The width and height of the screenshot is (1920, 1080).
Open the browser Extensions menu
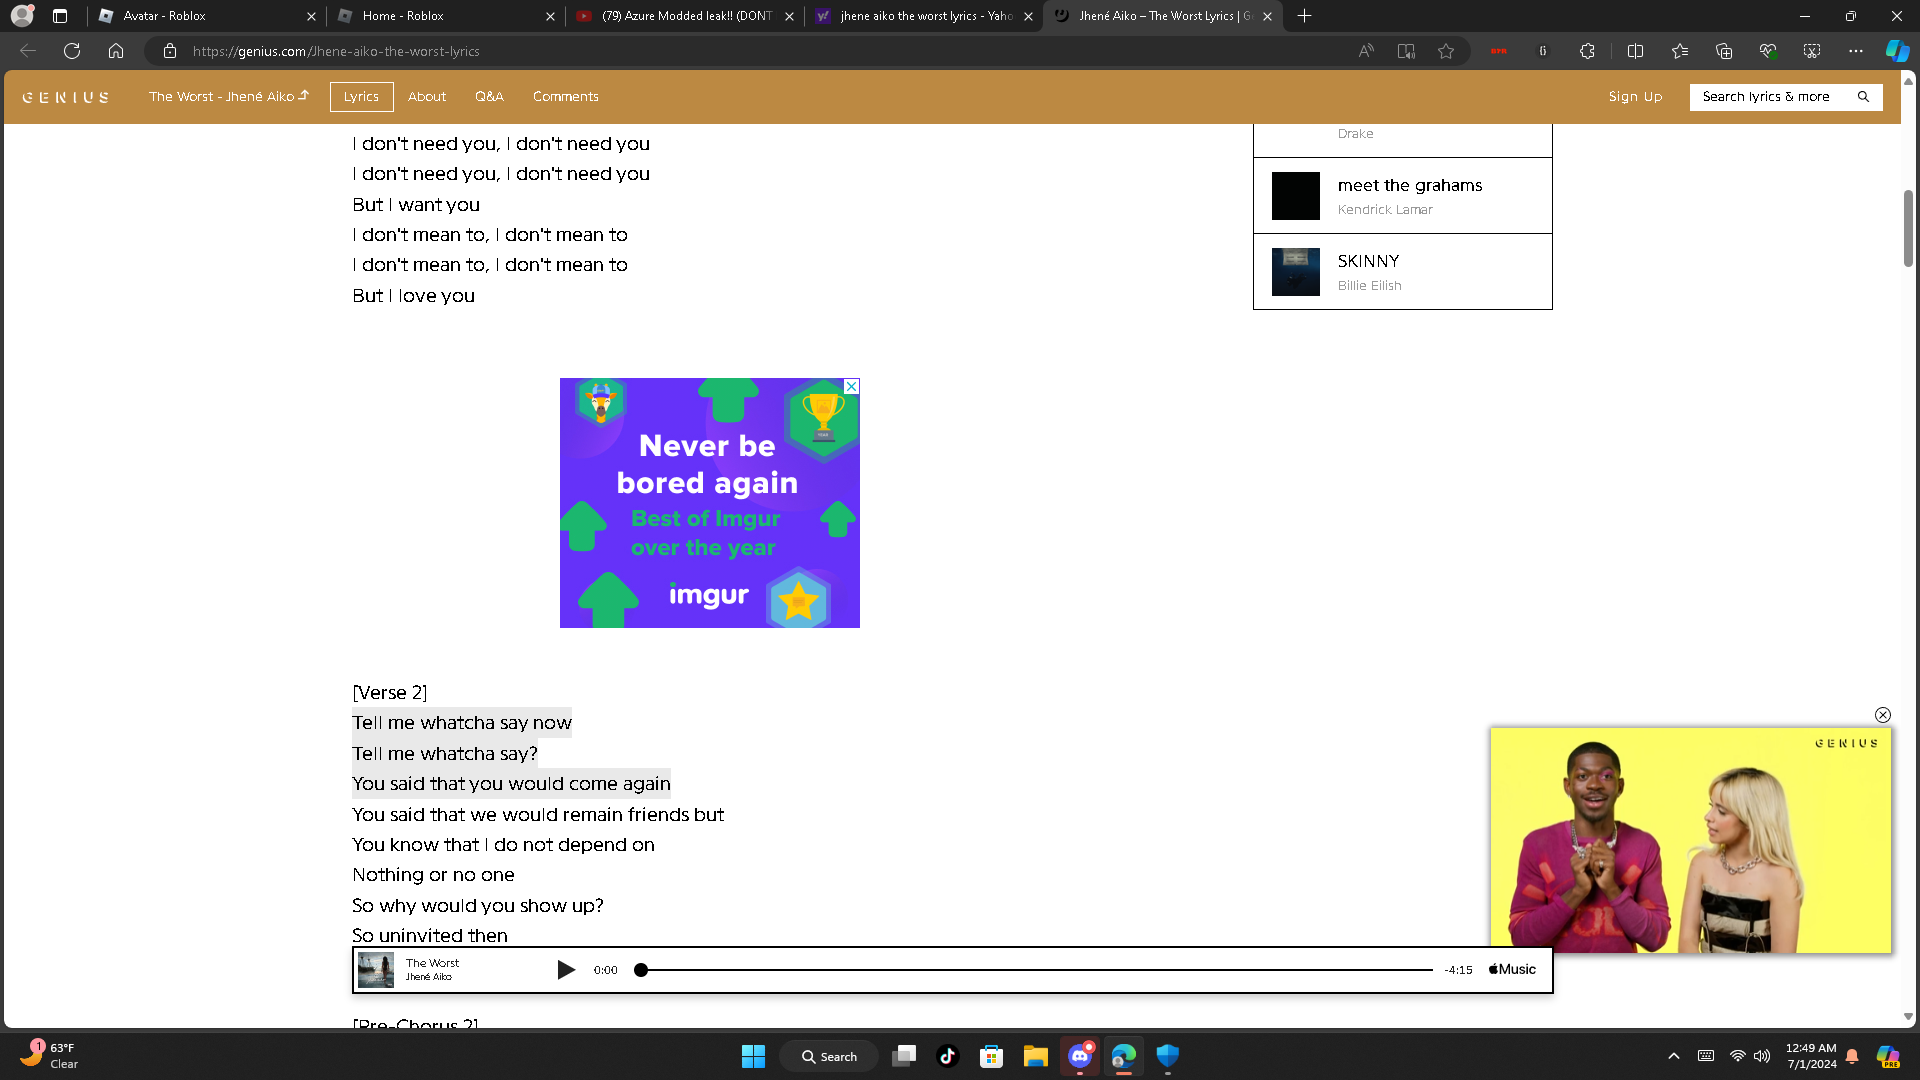coord(1587,51)
